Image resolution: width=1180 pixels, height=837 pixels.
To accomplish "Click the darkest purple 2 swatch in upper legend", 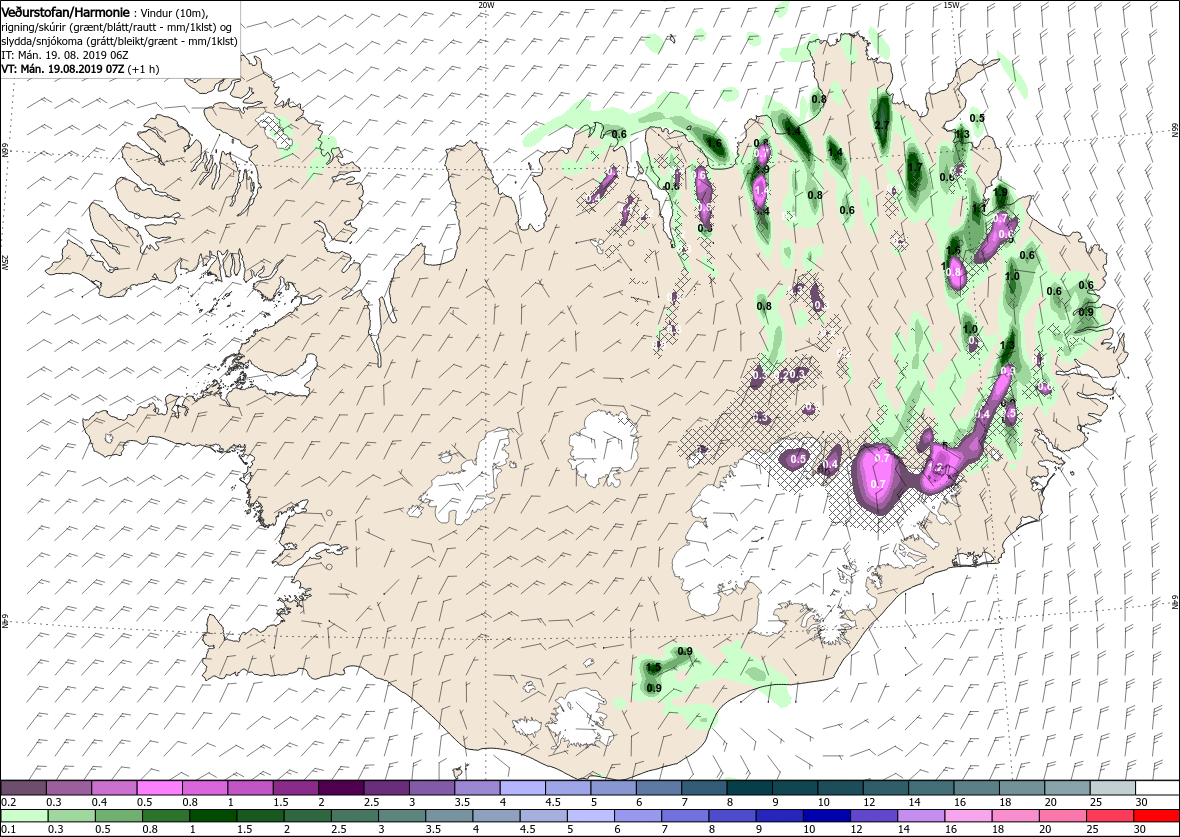I will point(341,787).
